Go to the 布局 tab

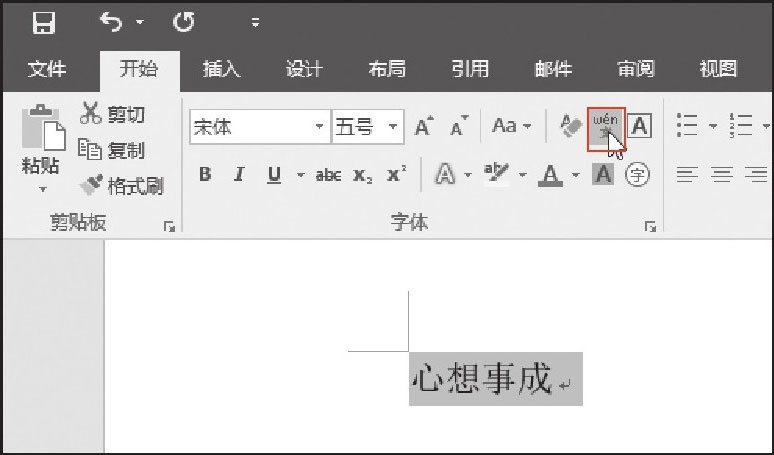[387, 69]
